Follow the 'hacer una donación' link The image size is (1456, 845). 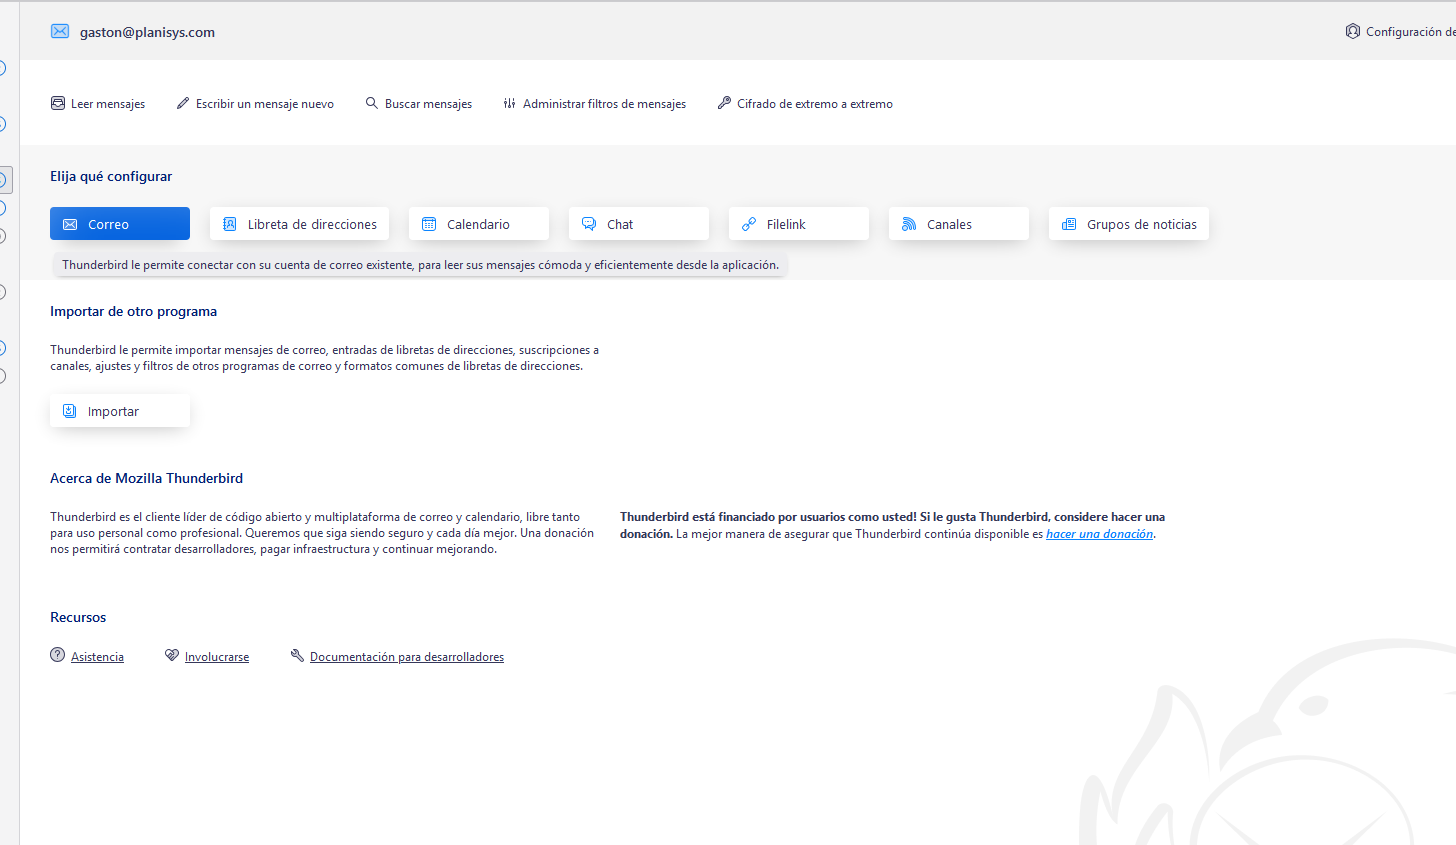(1099, 534)
